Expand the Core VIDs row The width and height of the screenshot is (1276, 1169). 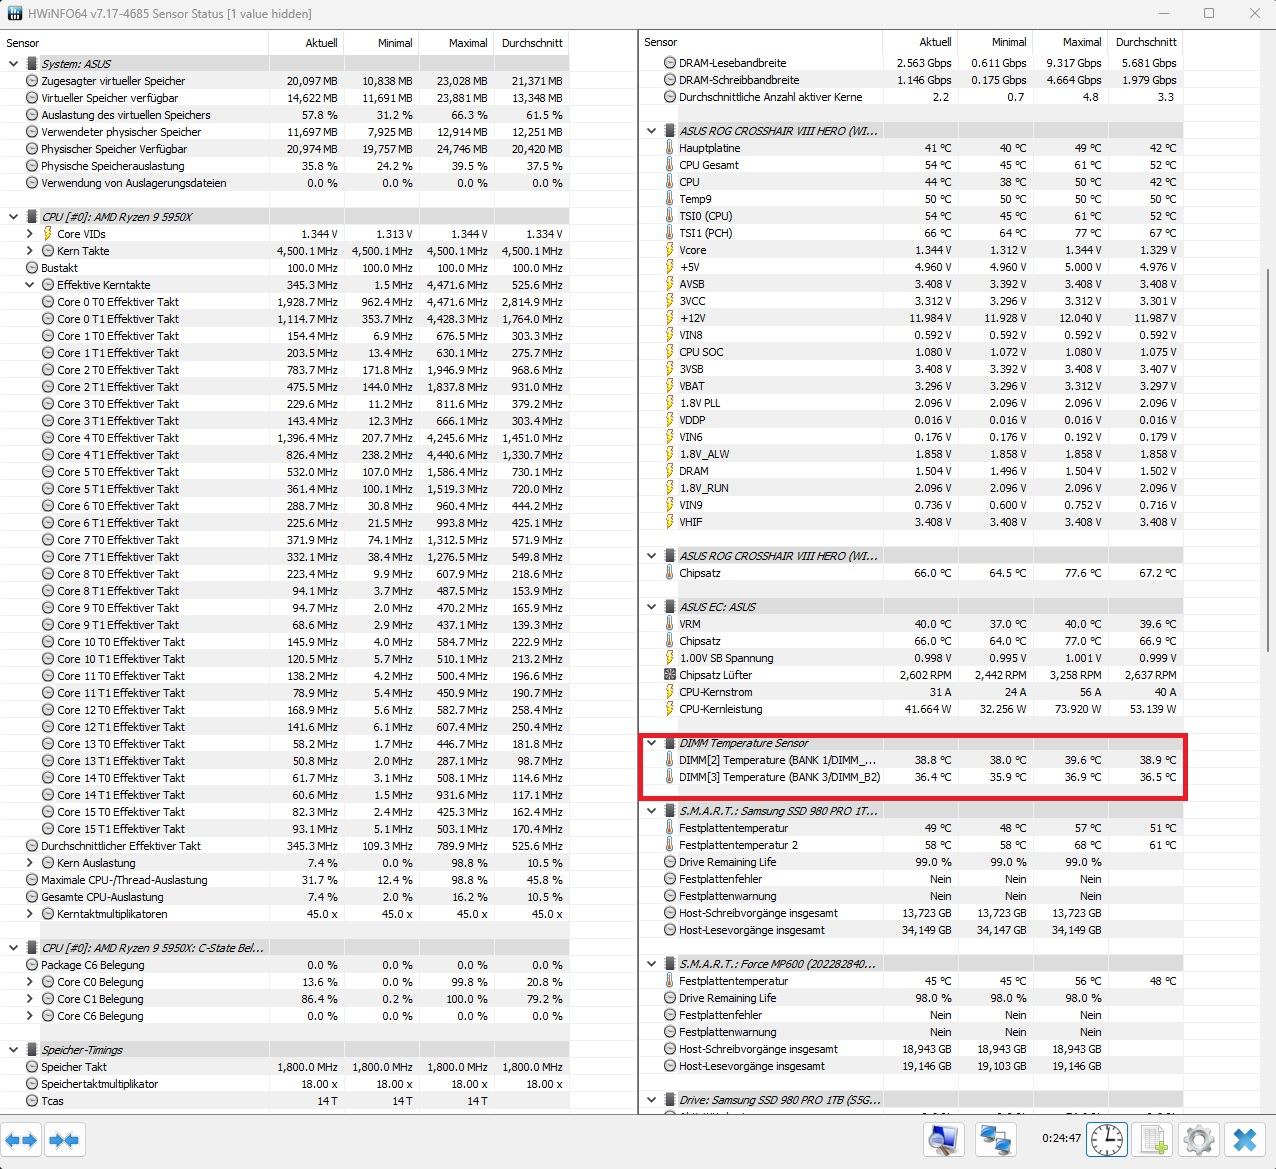tap(29, 234)
